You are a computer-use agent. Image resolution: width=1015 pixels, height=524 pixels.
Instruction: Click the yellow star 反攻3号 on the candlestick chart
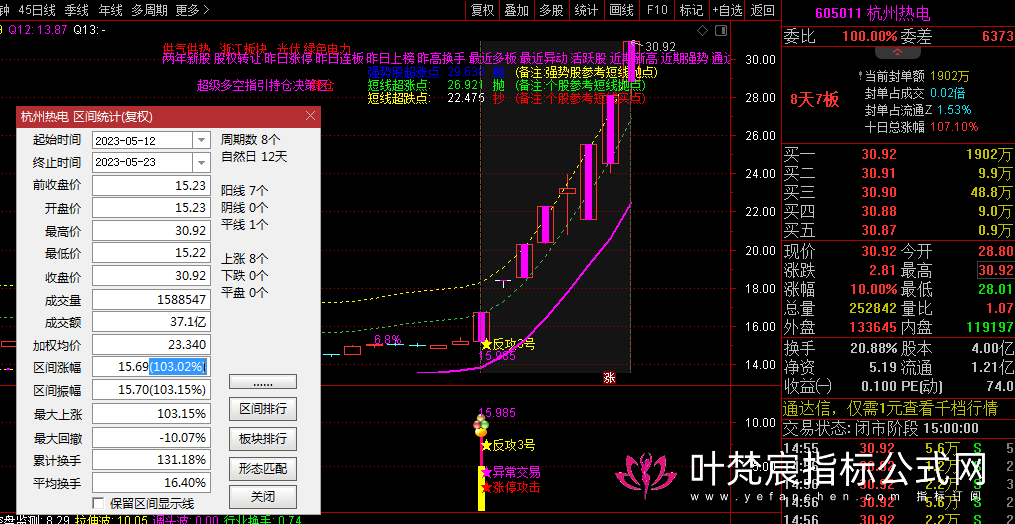point(508,345)
